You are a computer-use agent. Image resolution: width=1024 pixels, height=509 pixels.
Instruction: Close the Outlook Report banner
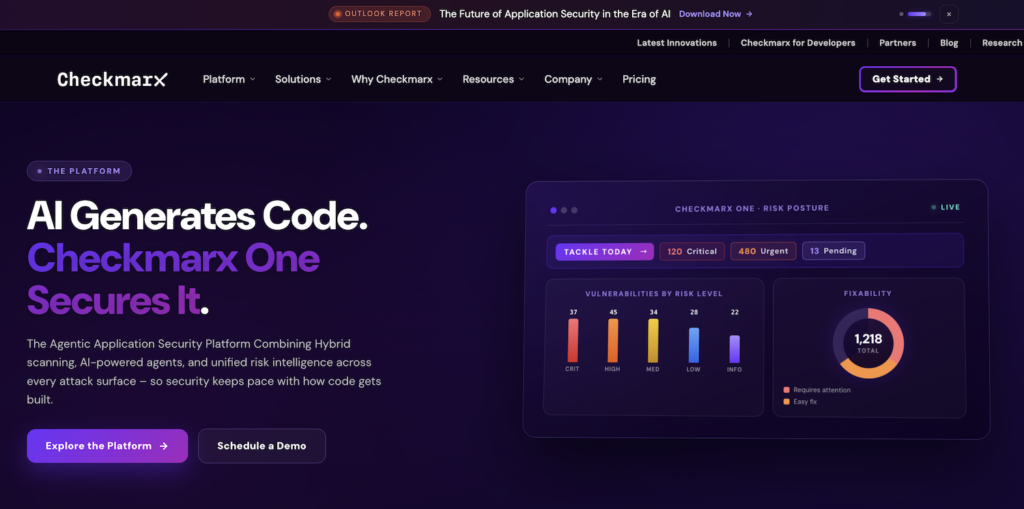948,14
